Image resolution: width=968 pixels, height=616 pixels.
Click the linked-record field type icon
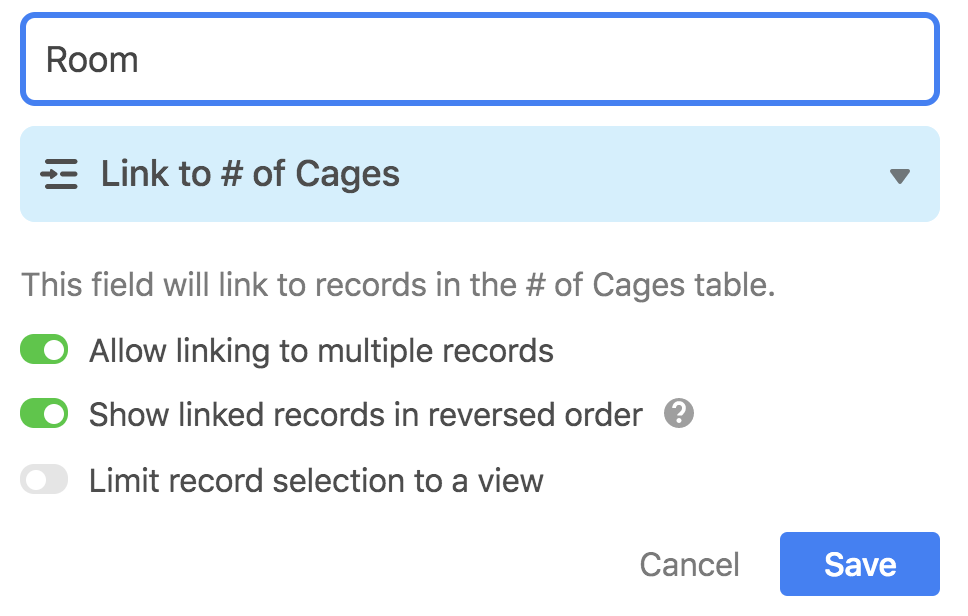(59, 174)
